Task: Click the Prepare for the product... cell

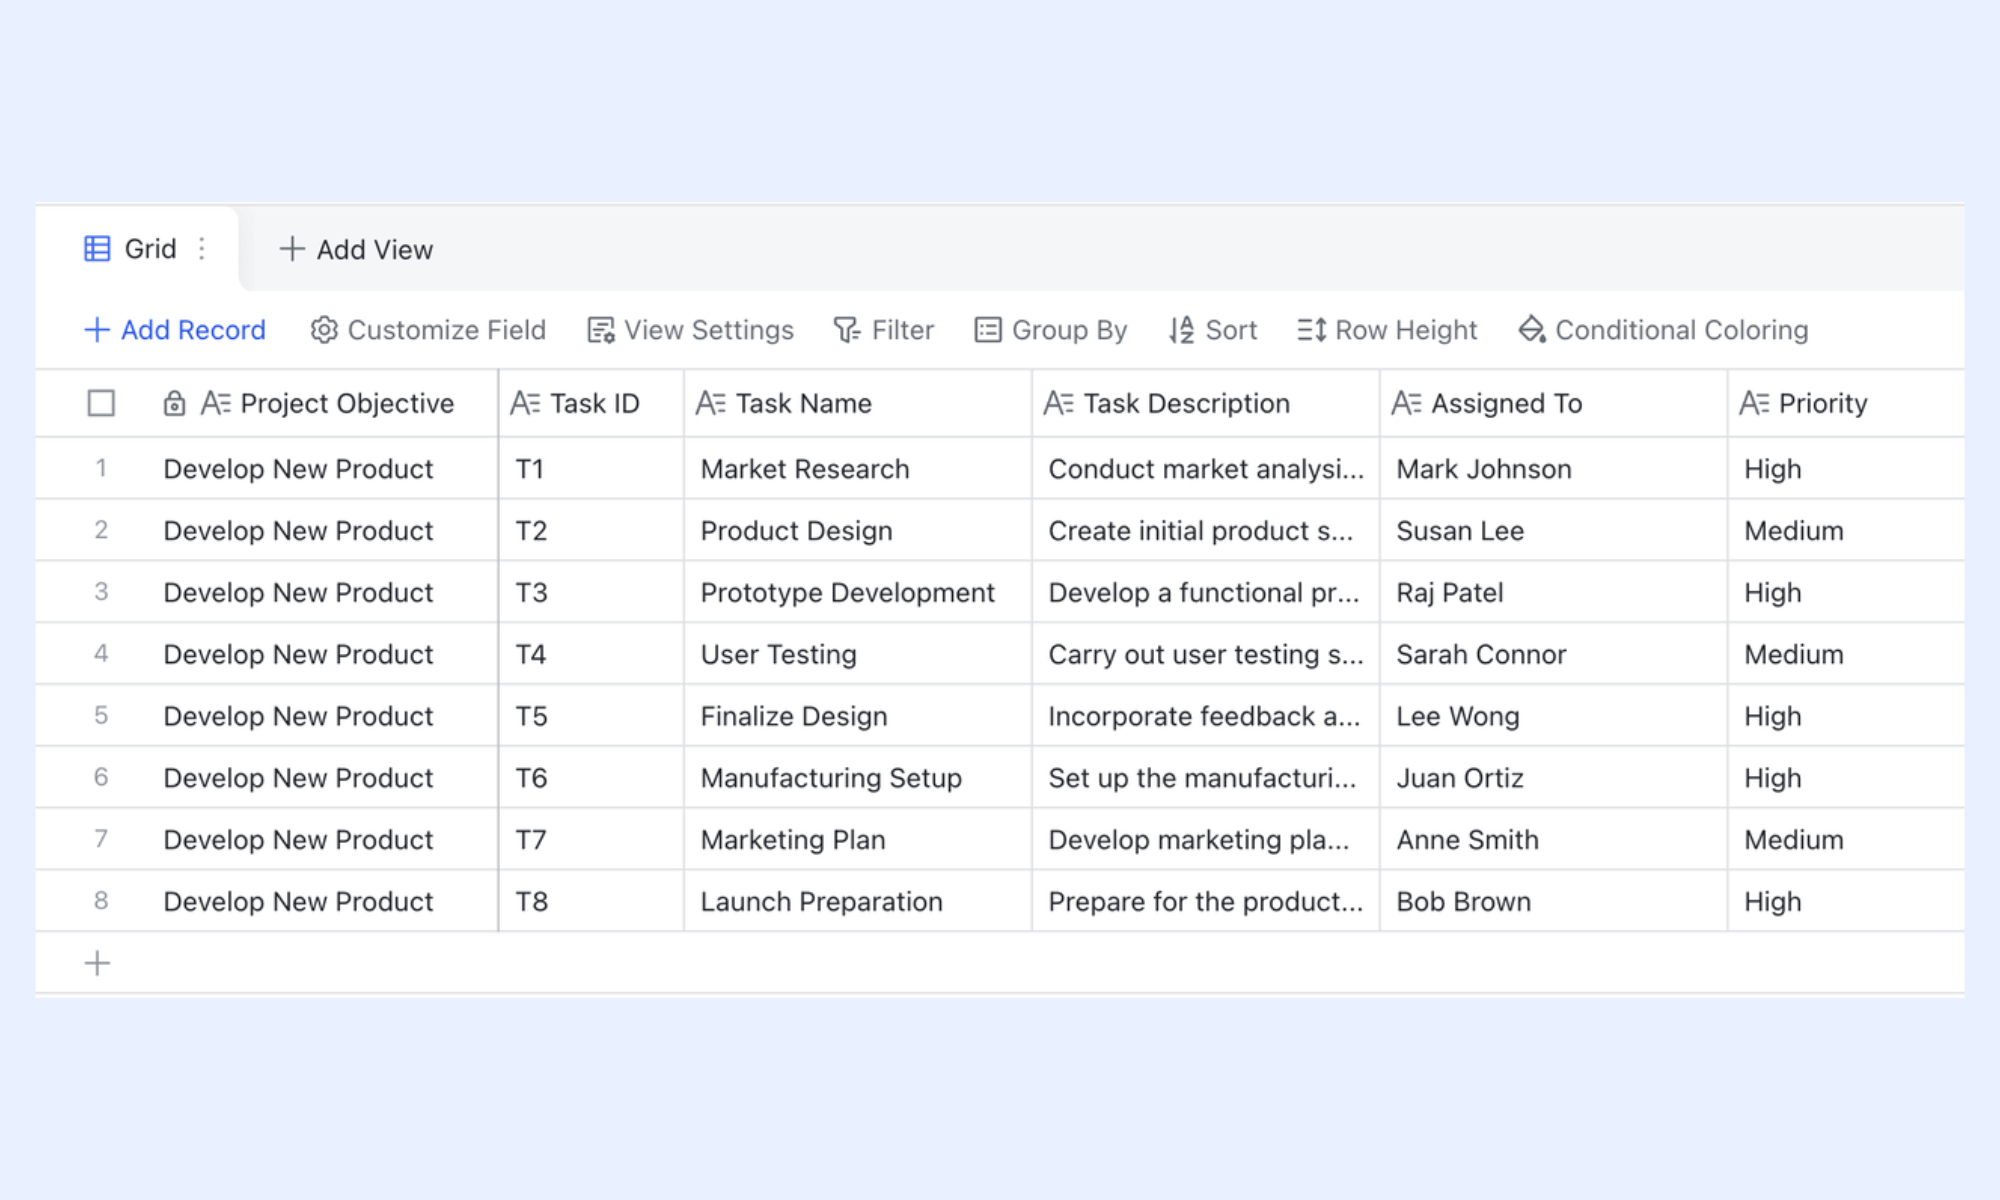Action: 1206,901
